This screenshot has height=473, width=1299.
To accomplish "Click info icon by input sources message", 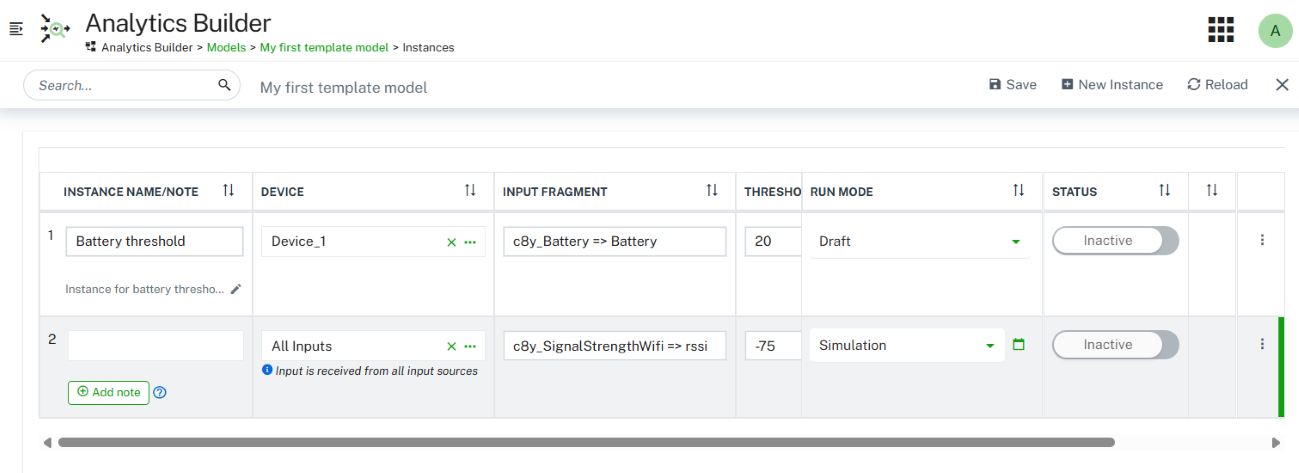I will tap(267, 370).
